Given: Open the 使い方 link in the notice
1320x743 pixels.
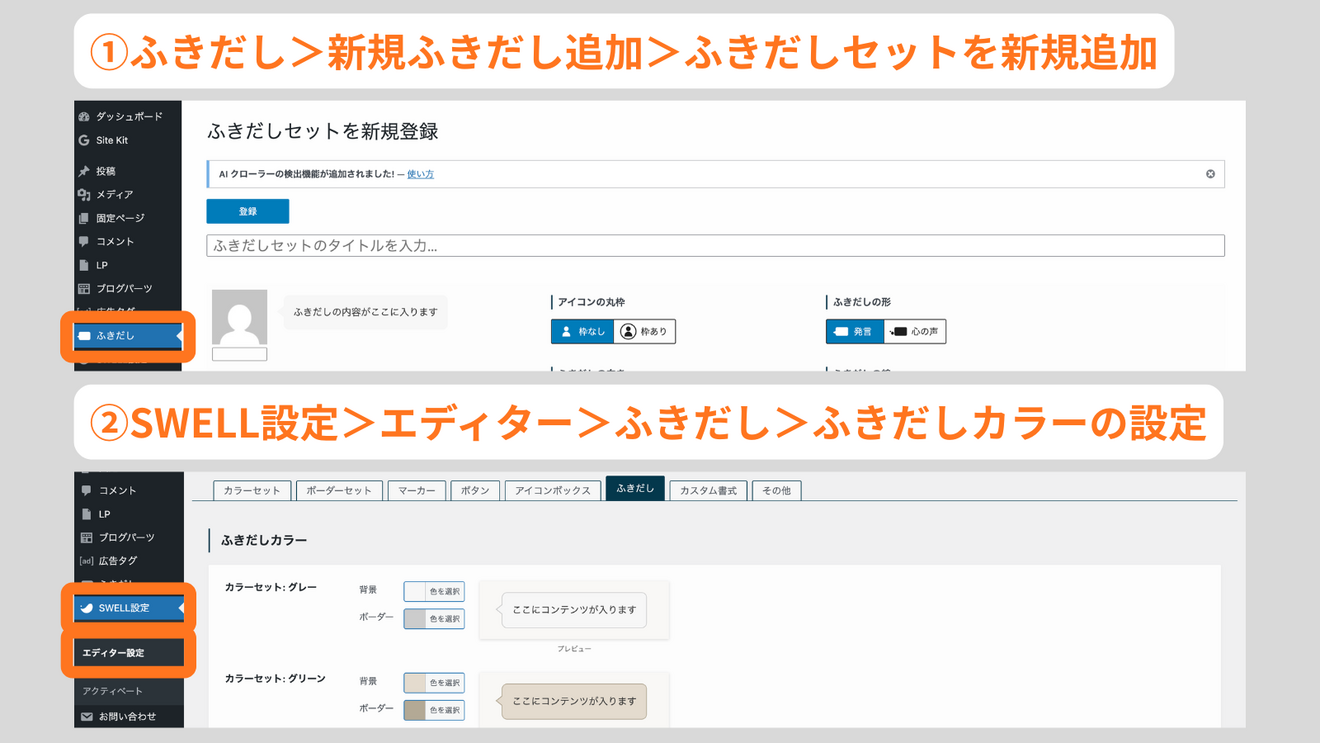Looking at the screenshot, I should (x=420, y=175).
